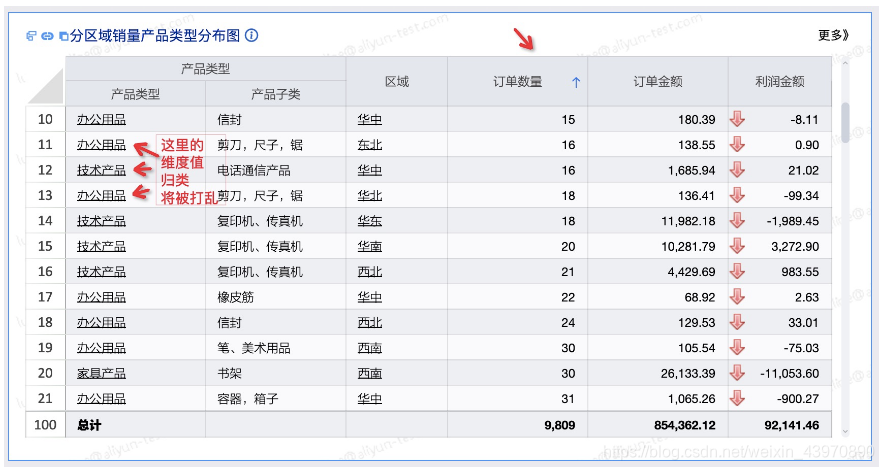Open 办公用品 link in row 10

click(x=101, y=119)
